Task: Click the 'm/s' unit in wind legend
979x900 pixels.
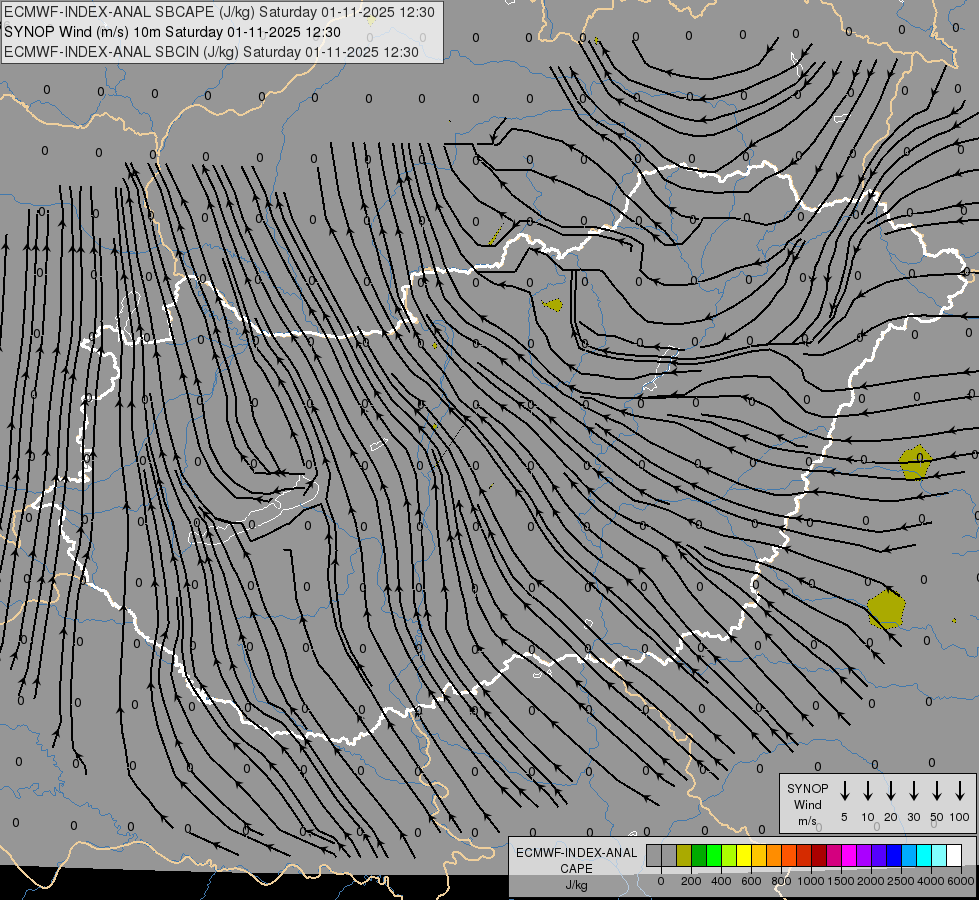Action: [x=807, y=821]
